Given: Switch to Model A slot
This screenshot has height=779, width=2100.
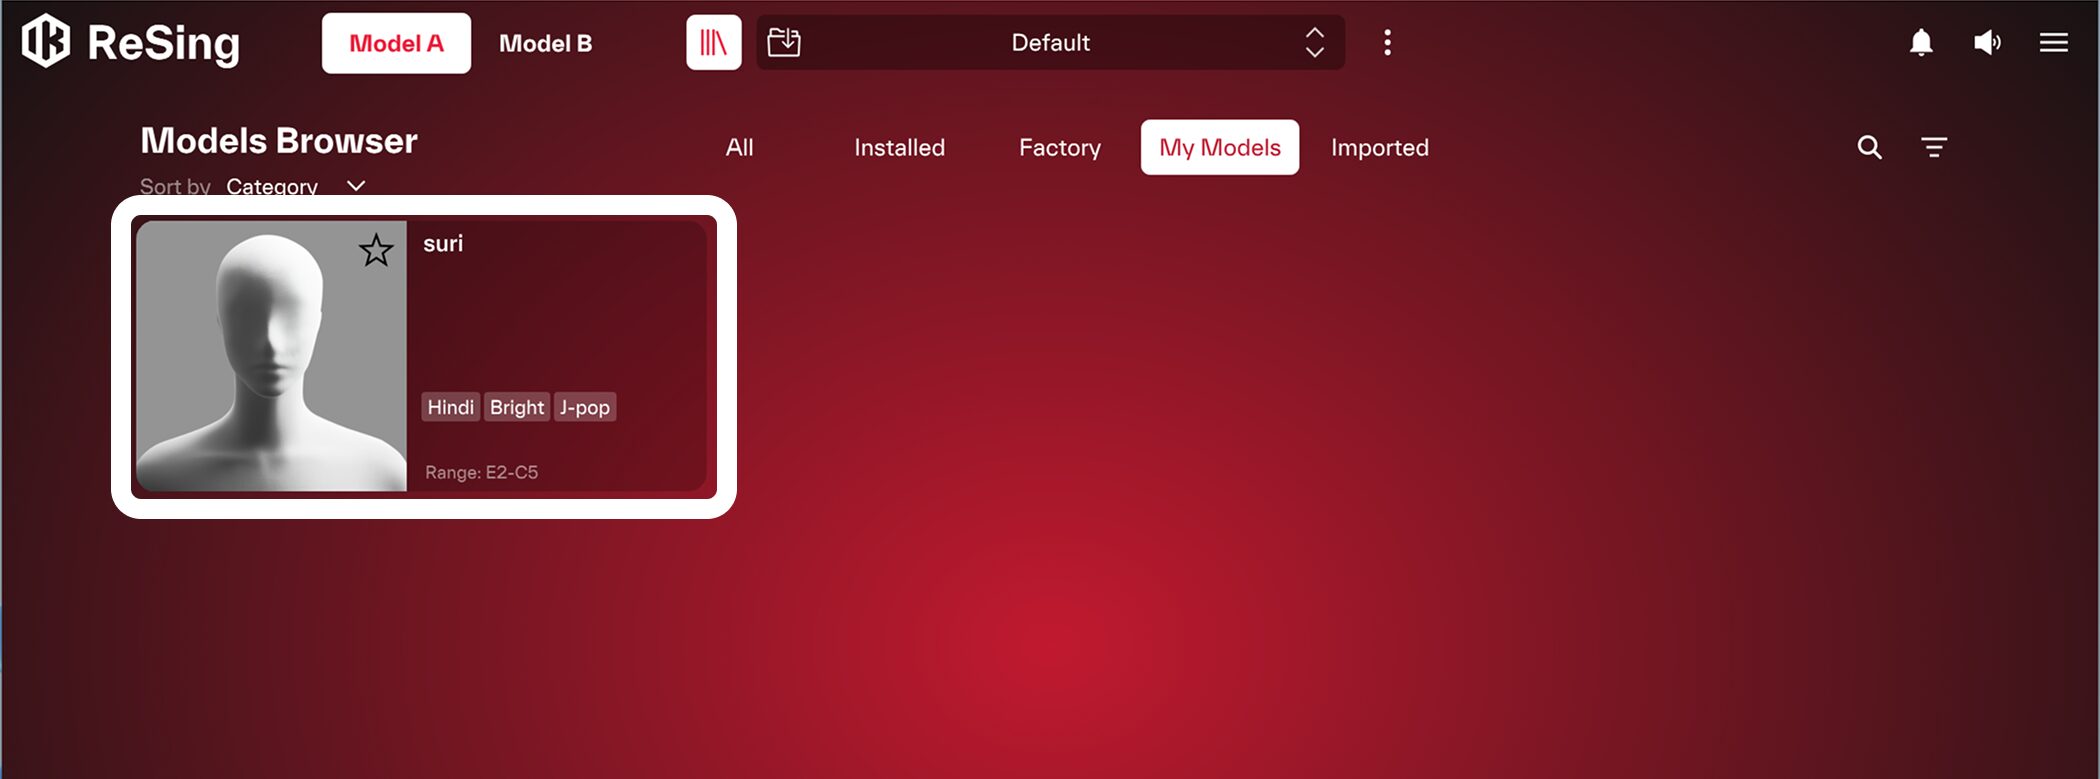Looking at the screenshot, I should coord(396,43).
